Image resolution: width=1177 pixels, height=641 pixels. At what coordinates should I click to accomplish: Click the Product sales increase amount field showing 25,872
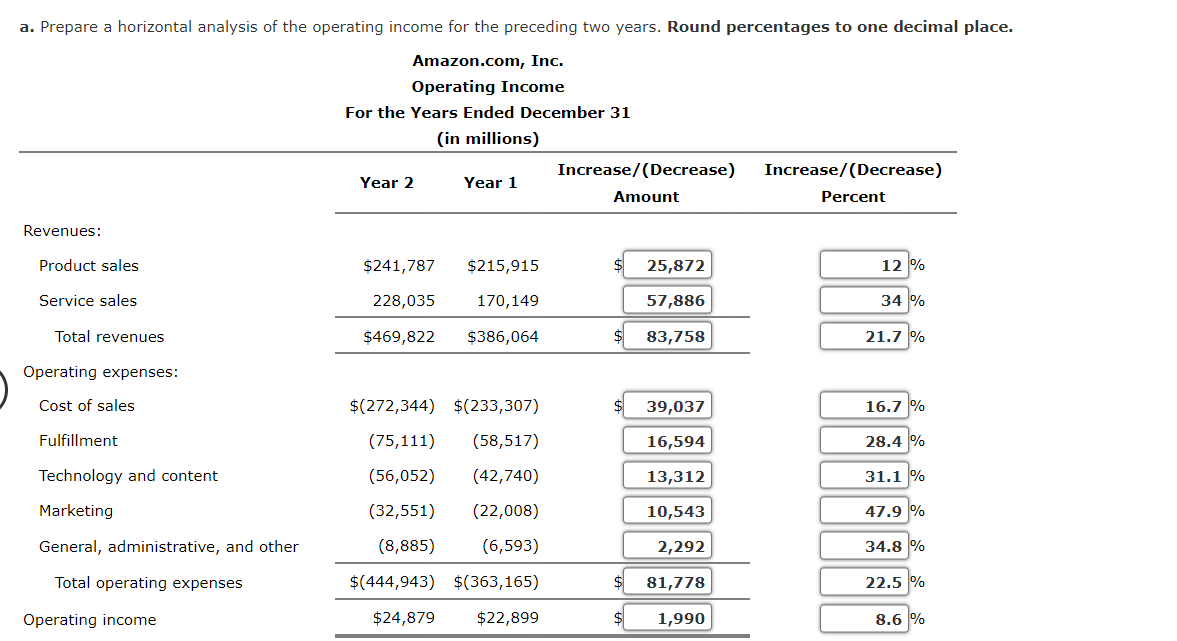tap(667, 264)
